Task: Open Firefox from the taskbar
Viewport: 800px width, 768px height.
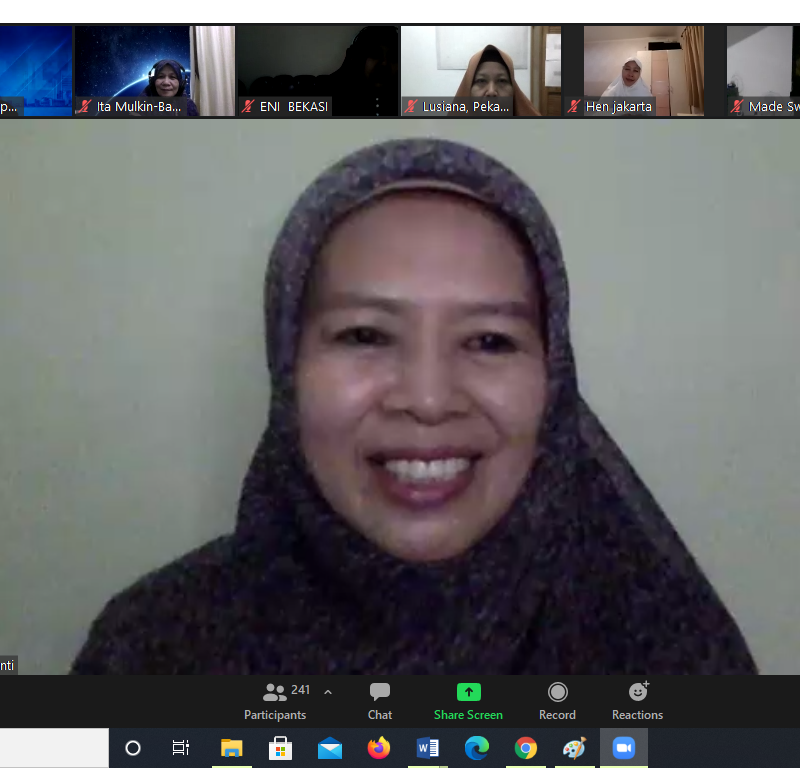Action: 378,748
